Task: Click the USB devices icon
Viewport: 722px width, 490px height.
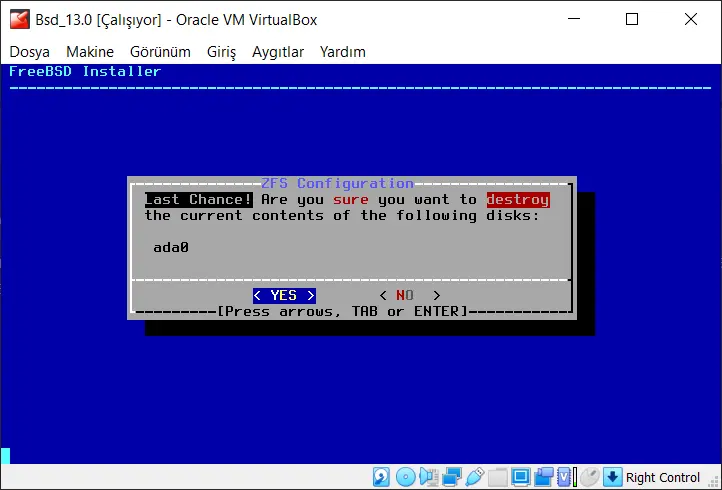Action: [x=474, y=477]
